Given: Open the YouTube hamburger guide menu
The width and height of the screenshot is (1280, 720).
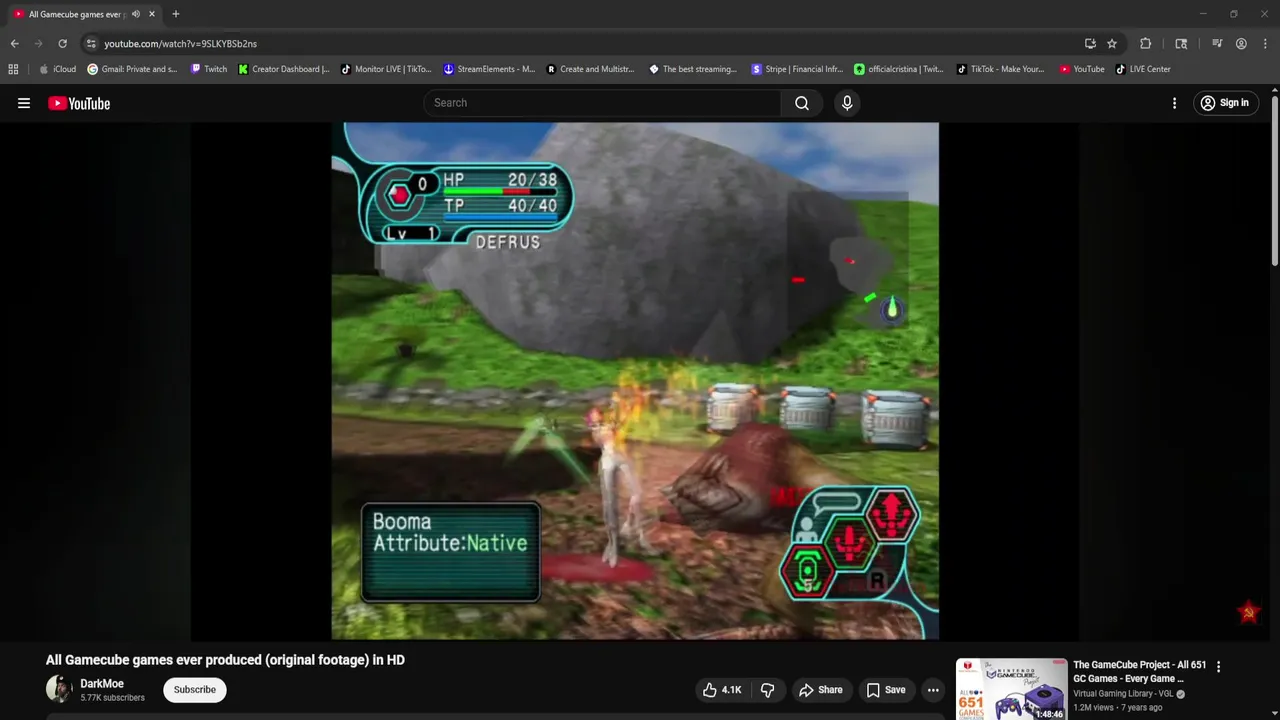Looking at the screenshot, I should pyautogui.click(x=24, y=103).
